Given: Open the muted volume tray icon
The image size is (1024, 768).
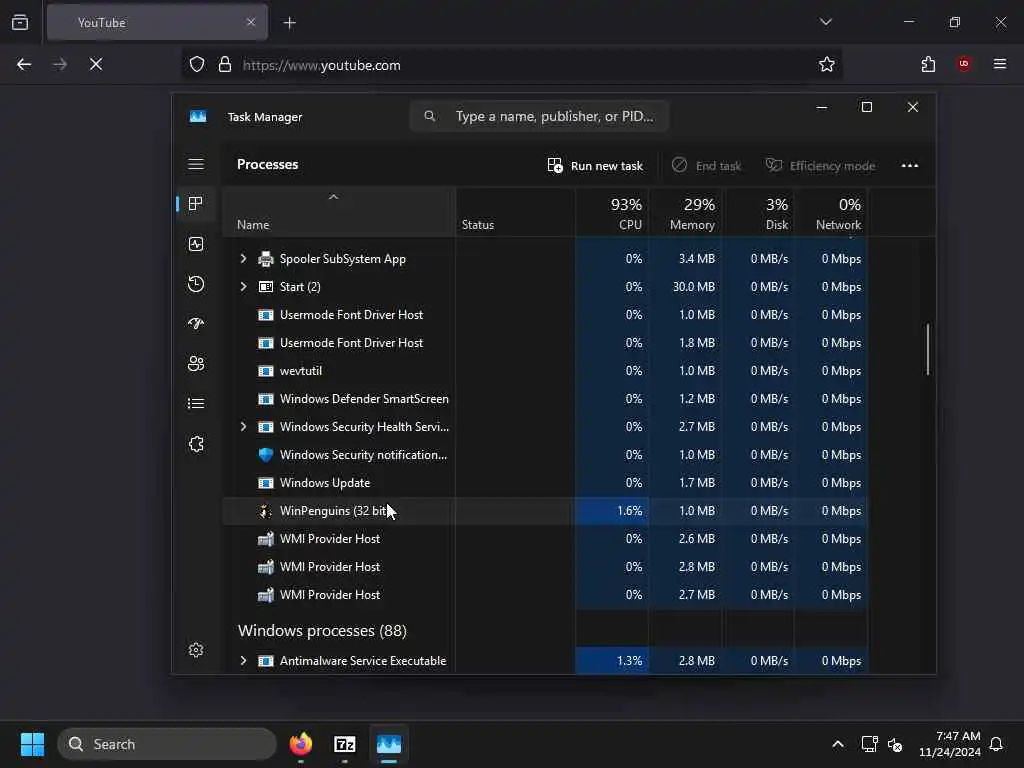Looking at the screenshot, I should pos(895,744).
